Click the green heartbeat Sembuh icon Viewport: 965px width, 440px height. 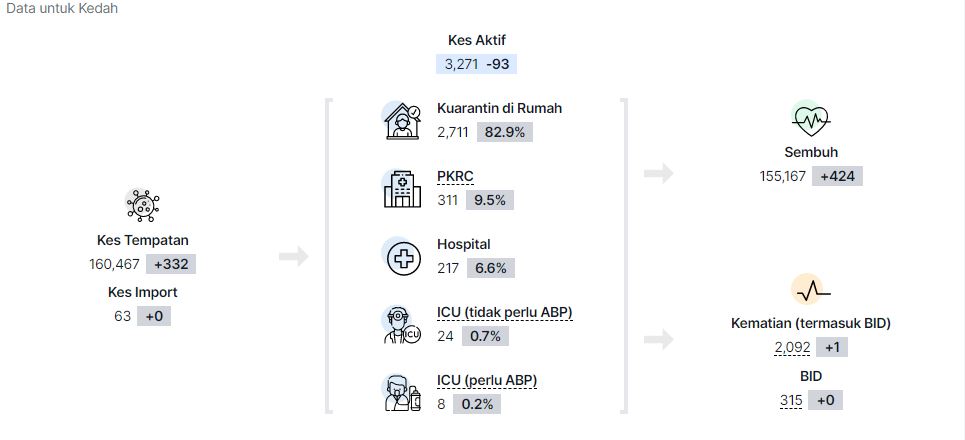[x=811, y=118]
